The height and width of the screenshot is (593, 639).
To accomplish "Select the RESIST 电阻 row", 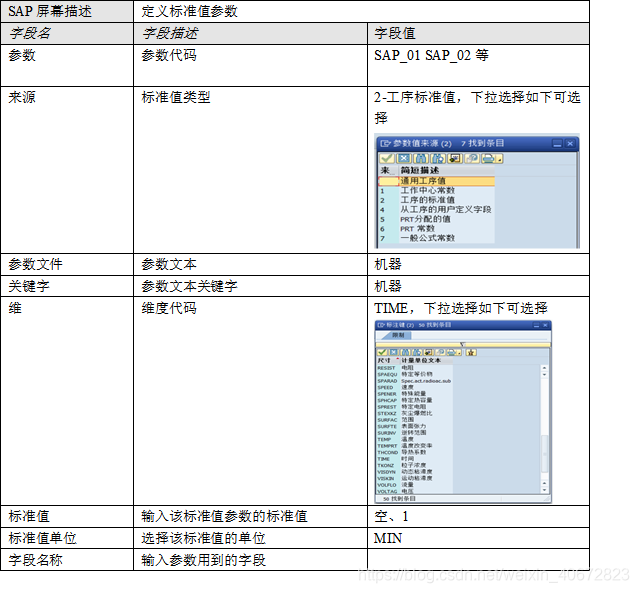I will 414,368.
